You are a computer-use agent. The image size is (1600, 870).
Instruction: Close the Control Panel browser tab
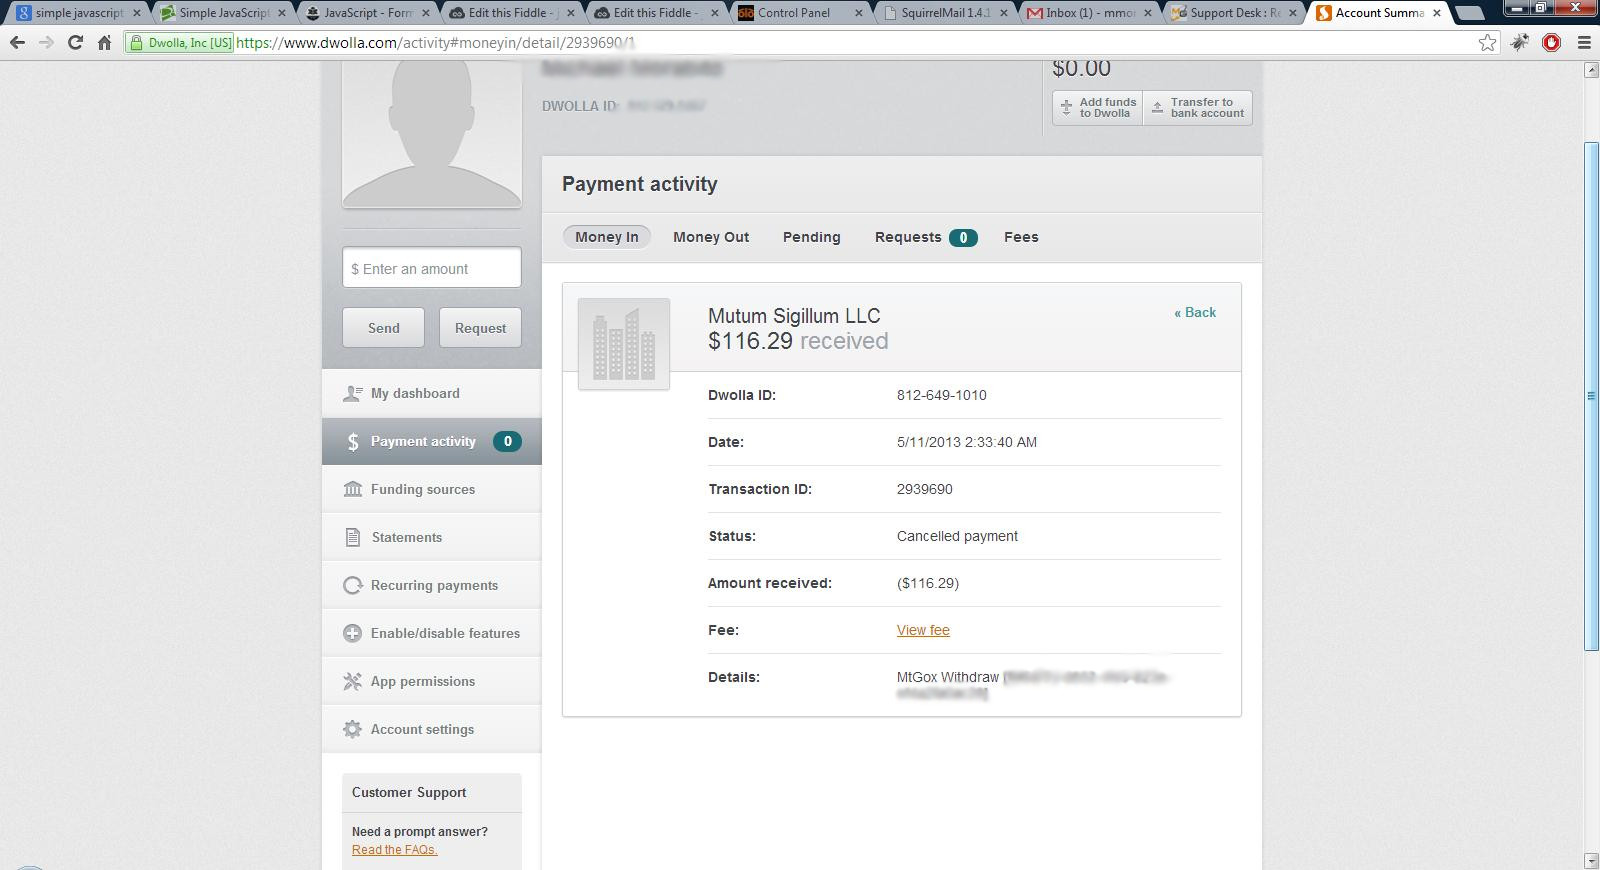tap(858, 13)
